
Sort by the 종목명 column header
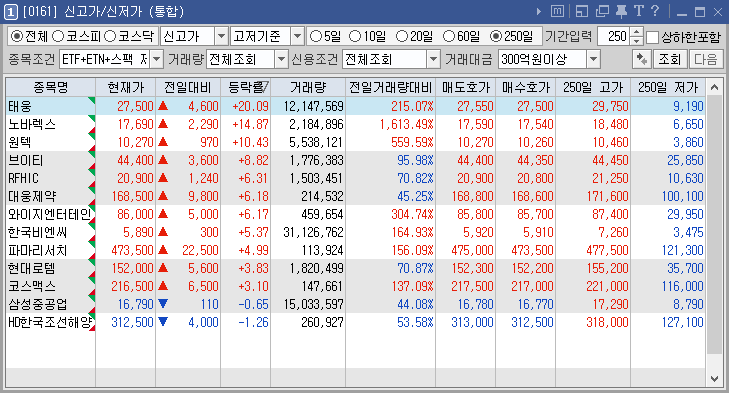point(50,87)
